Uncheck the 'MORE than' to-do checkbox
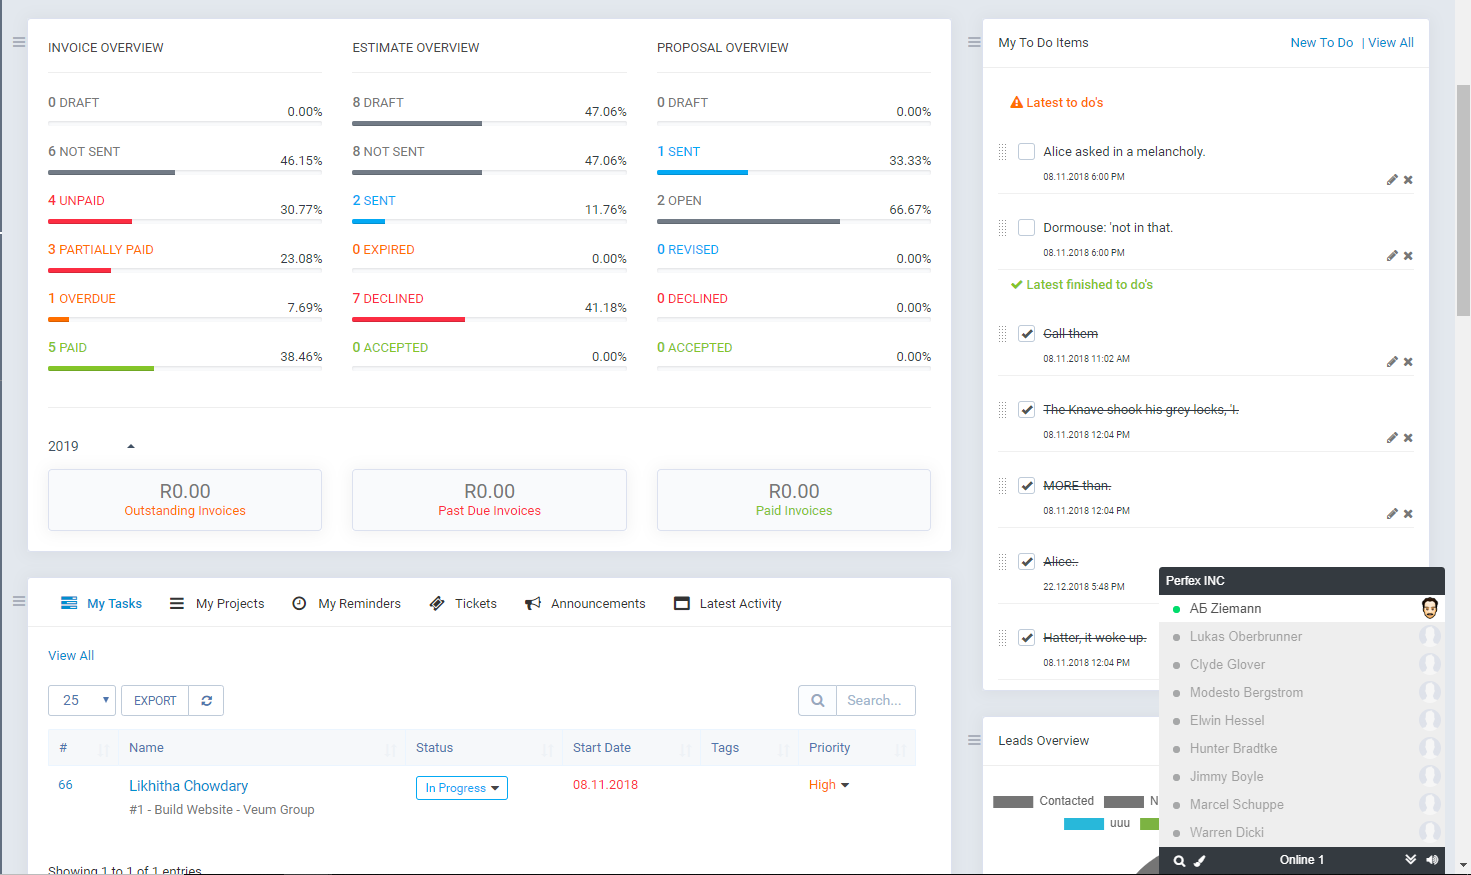 (x=1026, y=485)
